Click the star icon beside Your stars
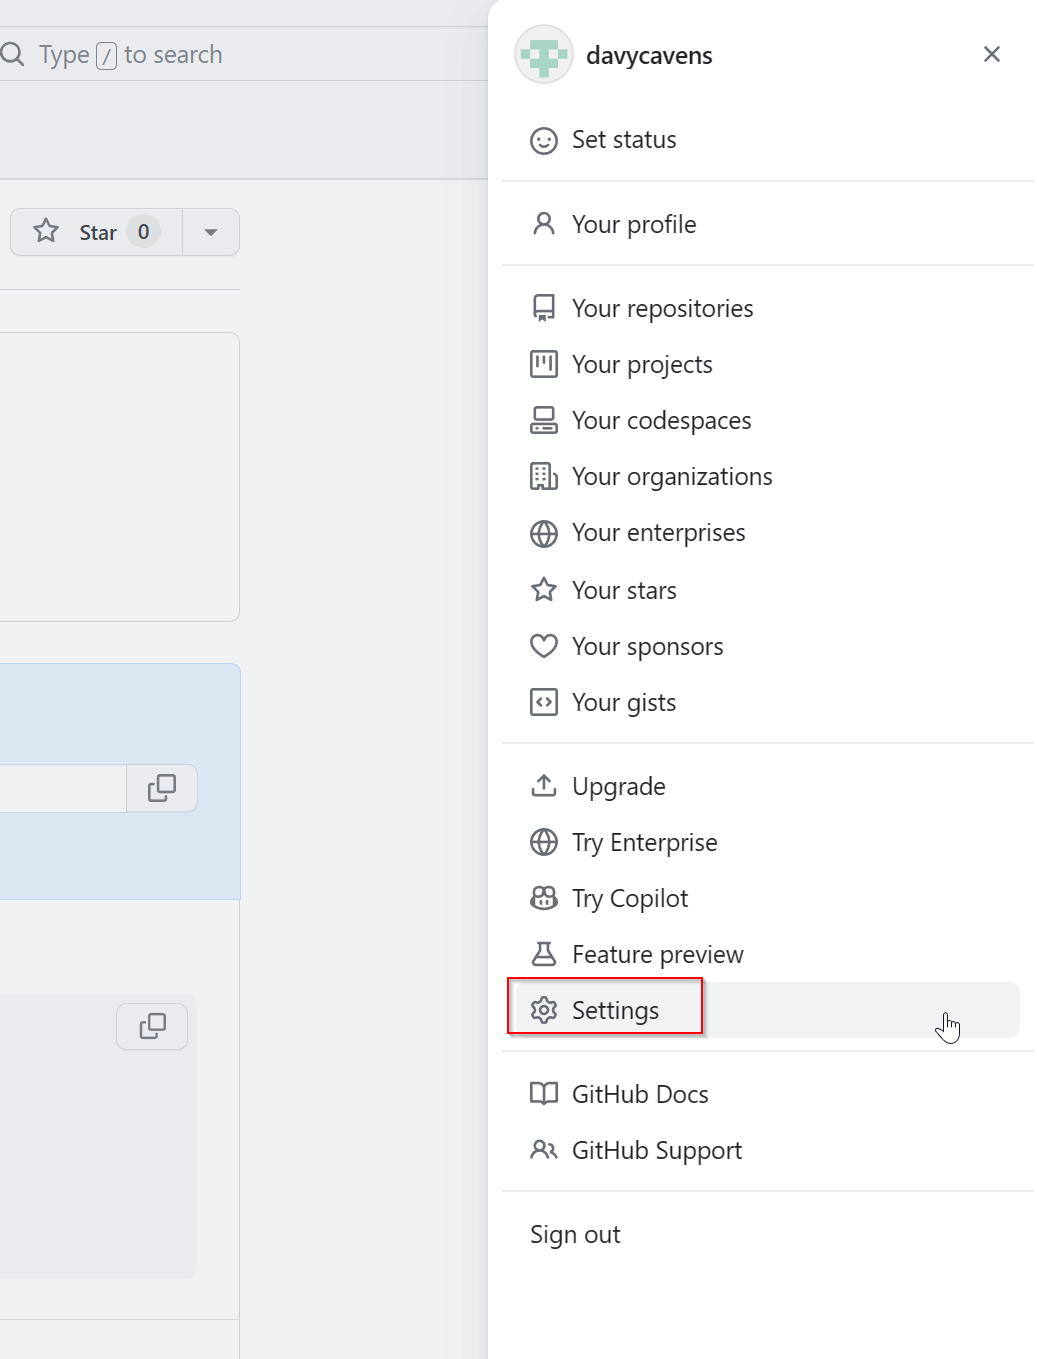Screen dimensions: 1037x1359 point(544,590)
